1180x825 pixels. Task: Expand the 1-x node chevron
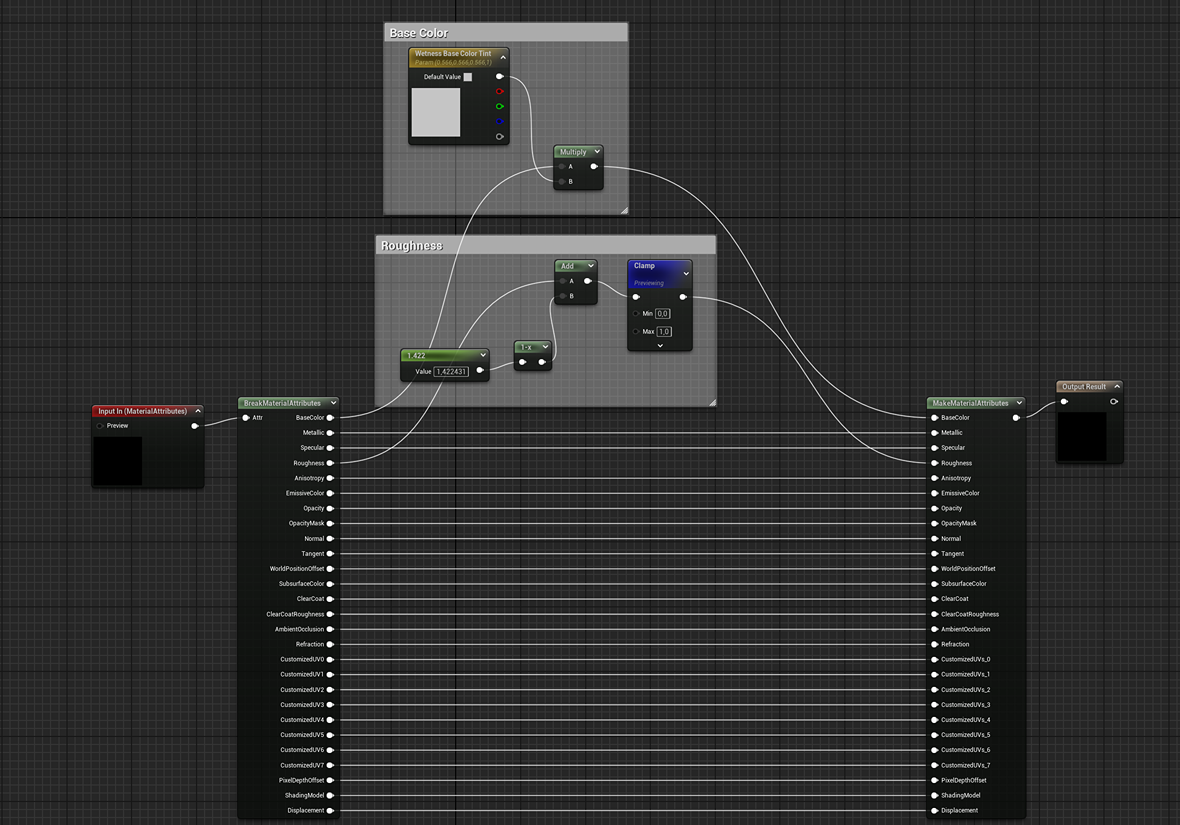[546, 347]
